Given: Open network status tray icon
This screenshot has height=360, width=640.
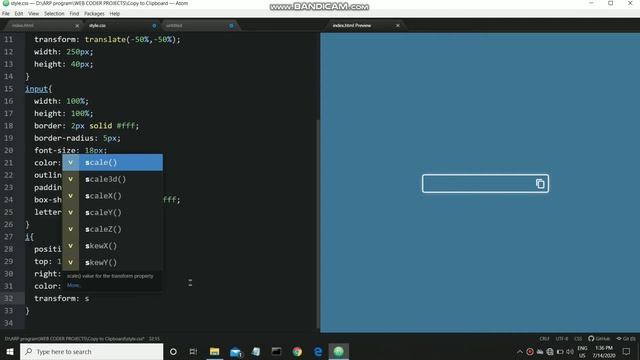Looking at the screenshot, I should tap(550, 351).
